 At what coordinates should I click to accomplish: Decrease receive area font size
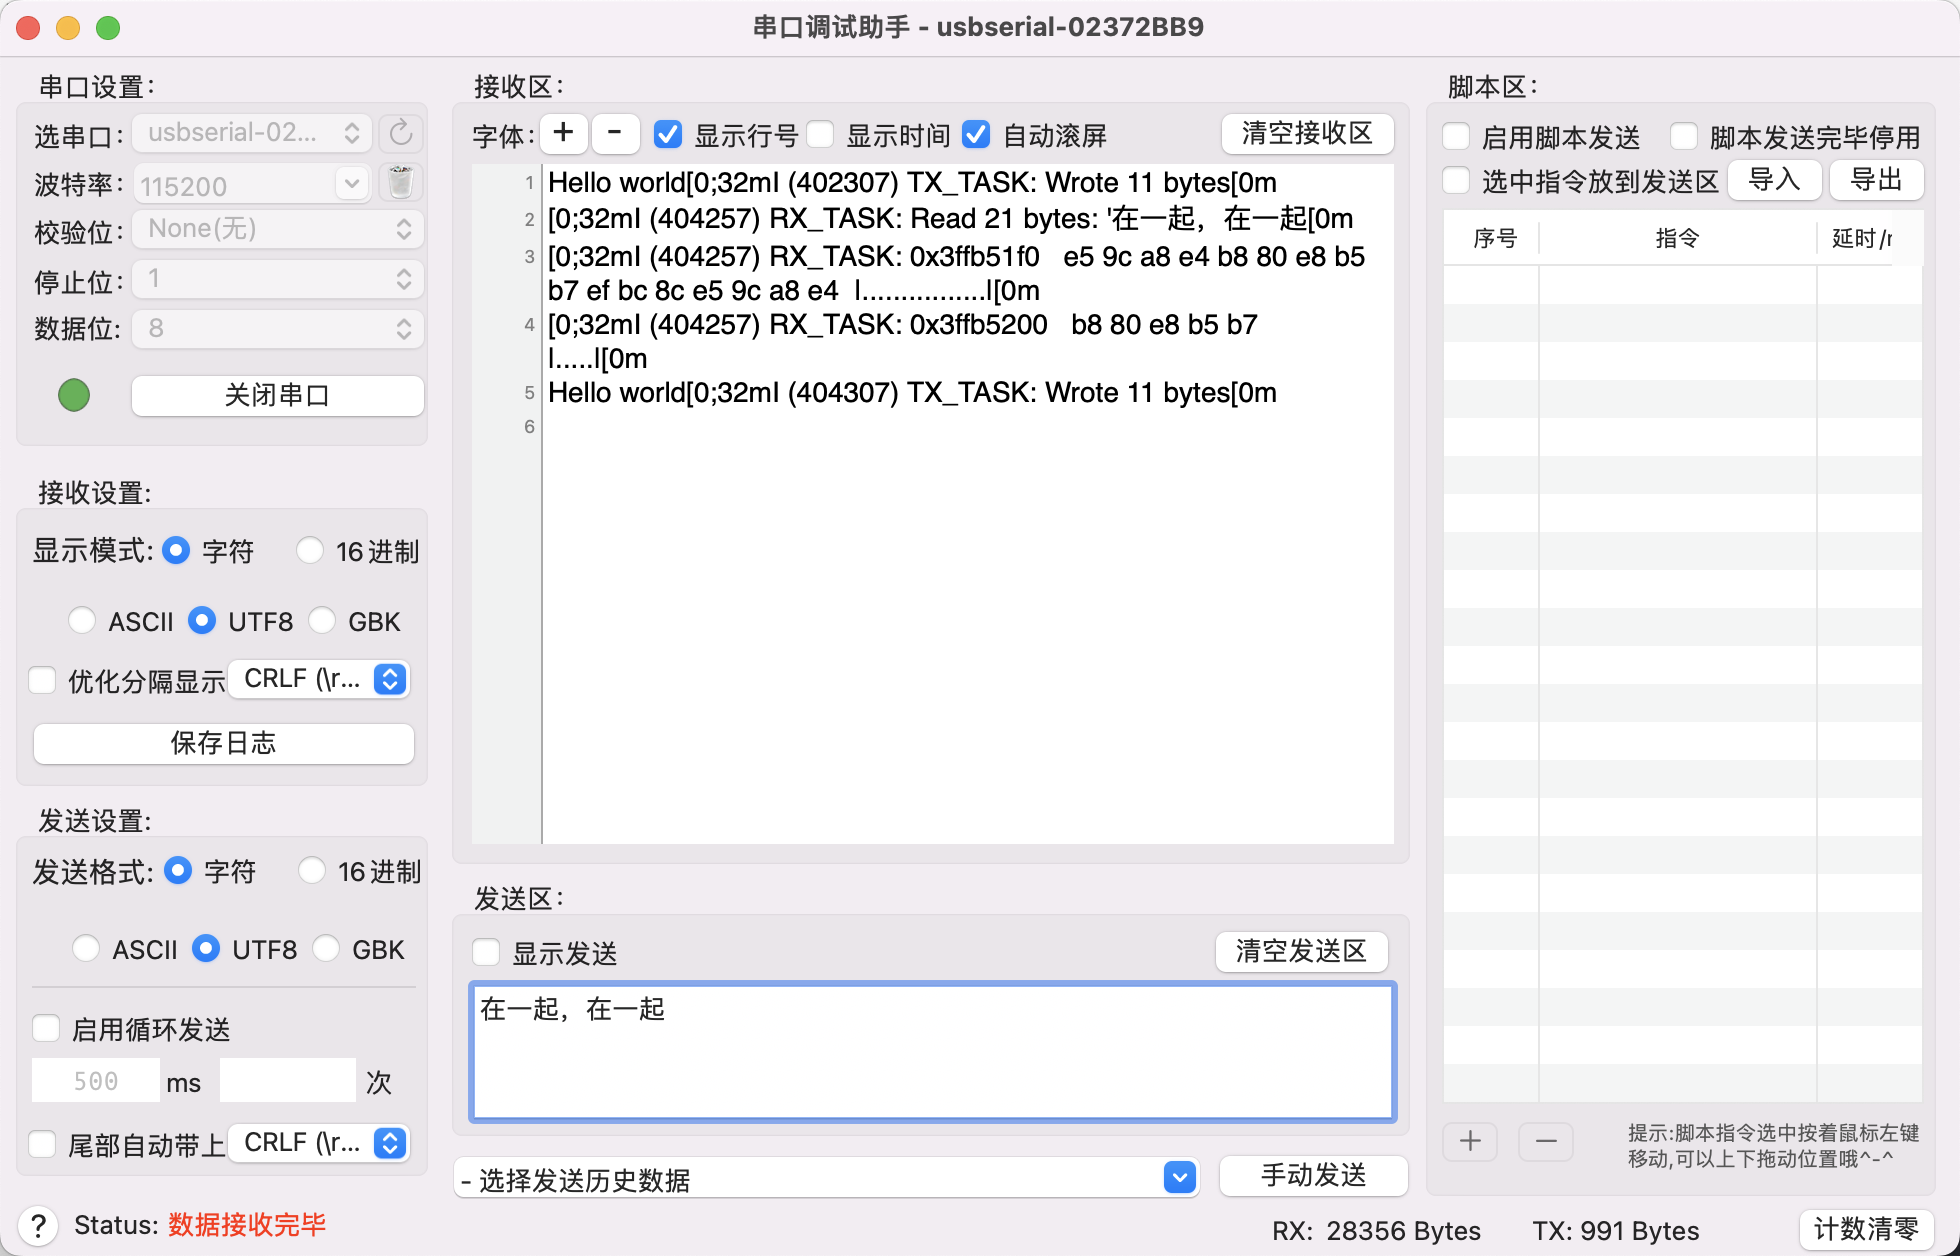pyautogui.click(x=614, y=133)
